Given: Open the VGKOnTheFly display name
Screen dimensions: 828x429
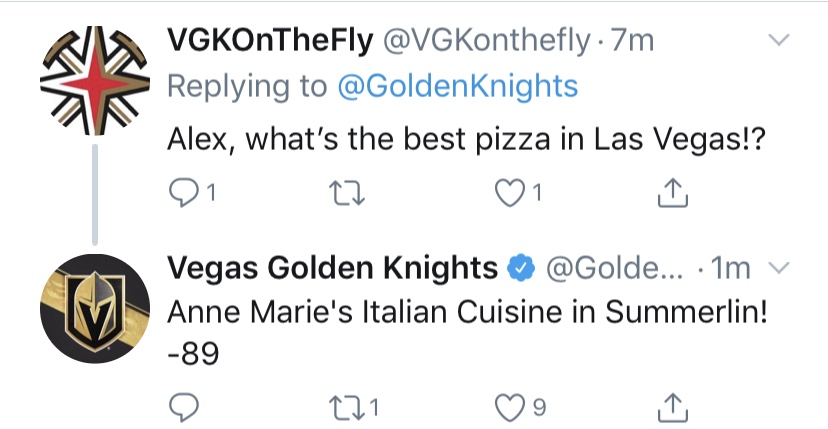Looking at the screenshot, I should click(x=270, y=41).
